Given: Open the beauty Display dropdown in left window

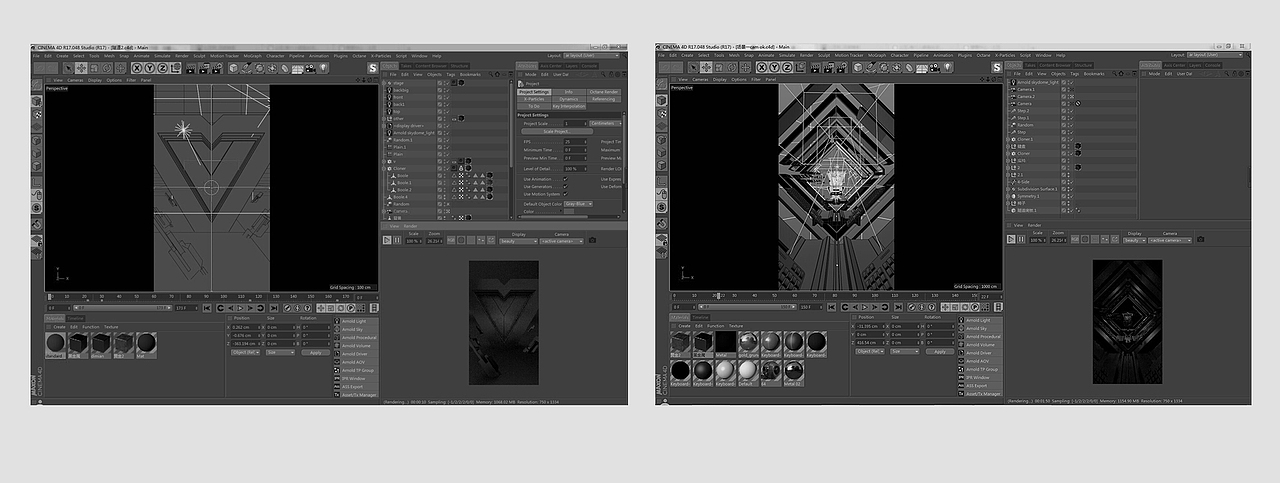Looking at the screenshot, I should click(x=518, y=241).
